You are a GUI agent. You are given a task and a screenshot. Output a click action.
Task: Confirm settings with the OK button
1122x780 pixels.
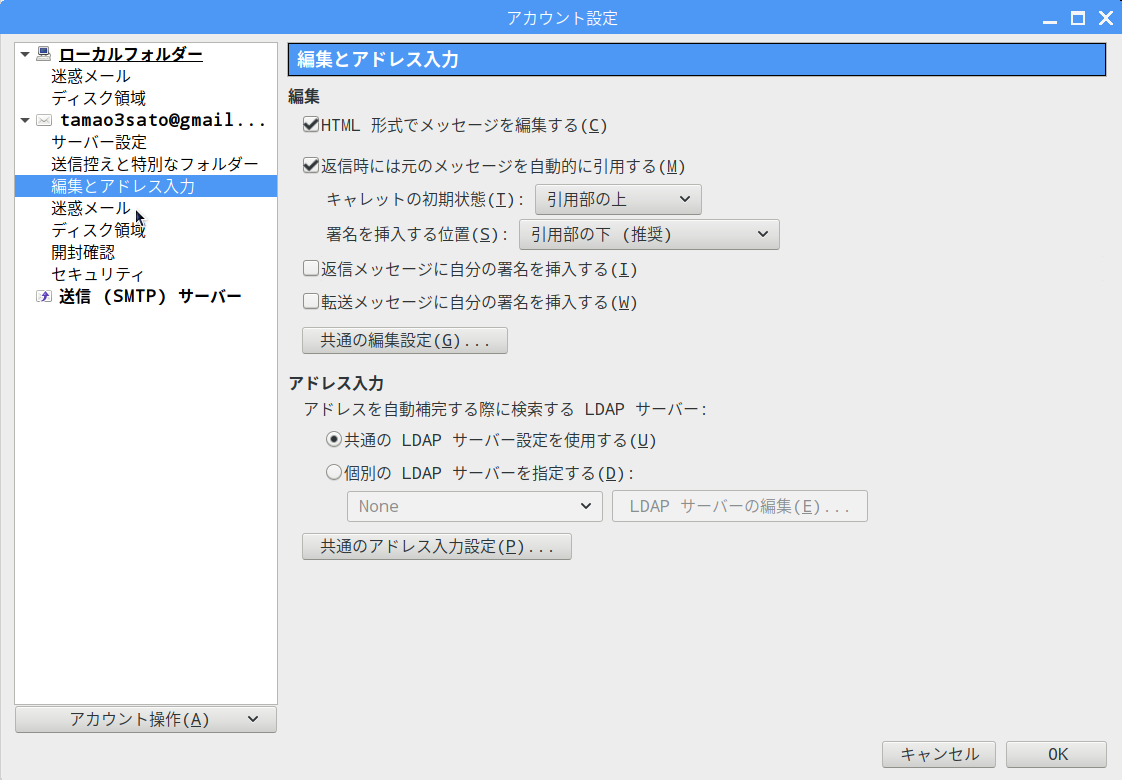[x=1057, y=754]
